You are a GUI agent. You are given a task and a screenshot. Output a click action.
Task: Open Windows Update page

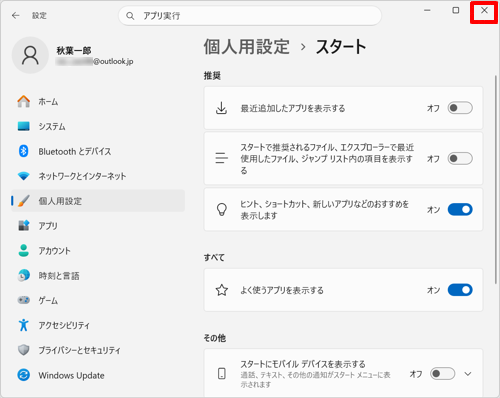98,375
